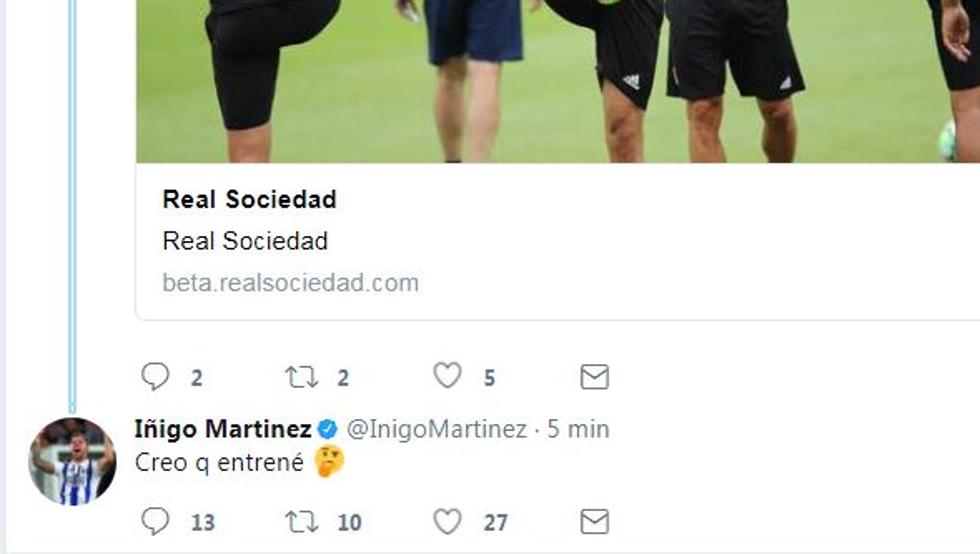Click the blue verified badge
This screenshot has width=980, height=554.
coord(328,429)
